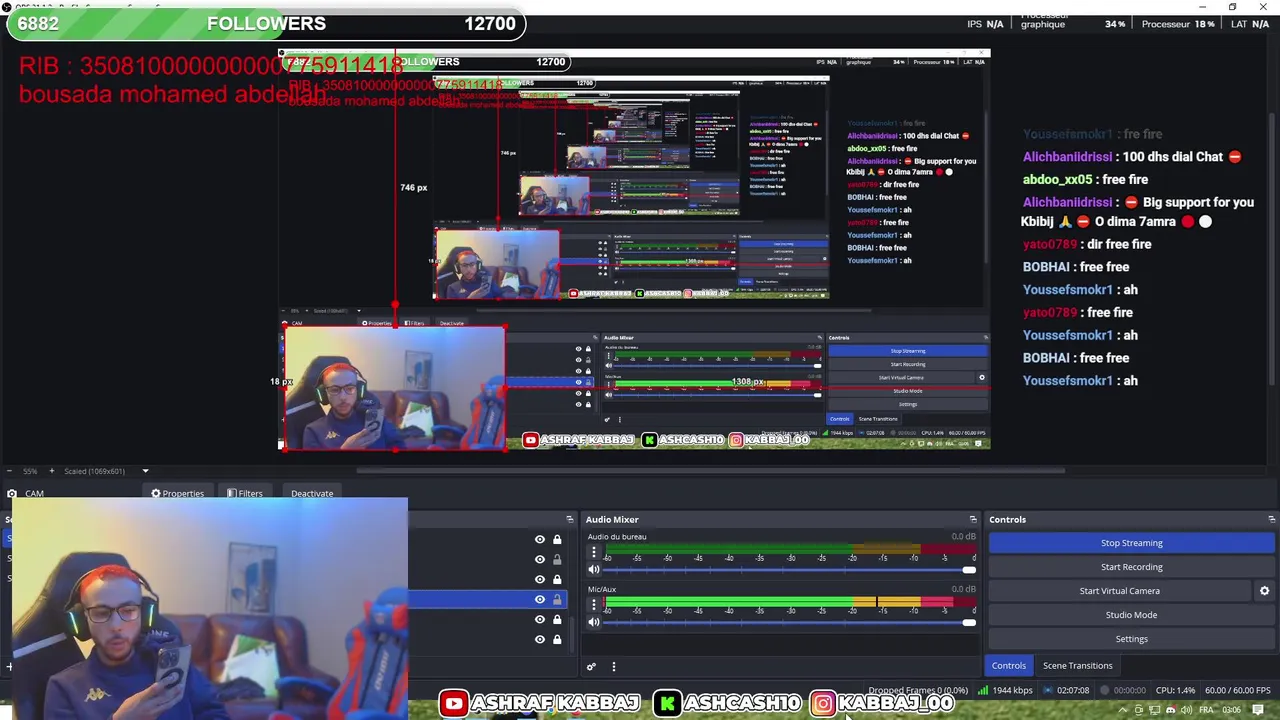Toggle visibility eye of first source row

pos(540,539)
